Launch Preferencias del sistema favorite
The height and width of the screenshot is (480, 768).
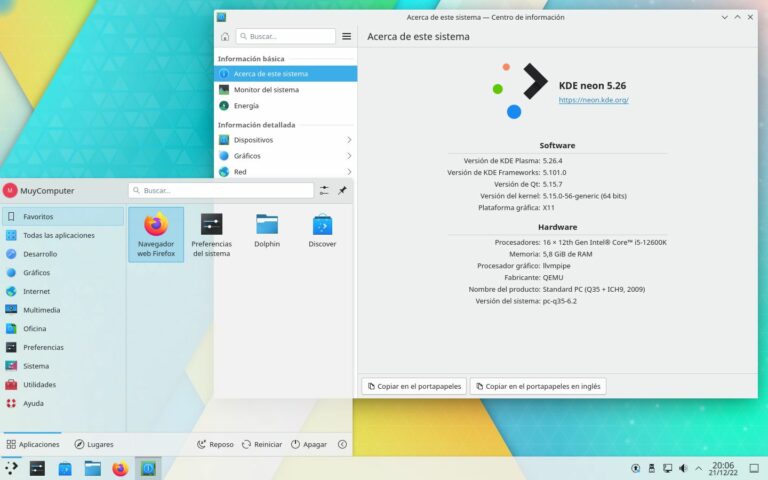tap(211, 235)
